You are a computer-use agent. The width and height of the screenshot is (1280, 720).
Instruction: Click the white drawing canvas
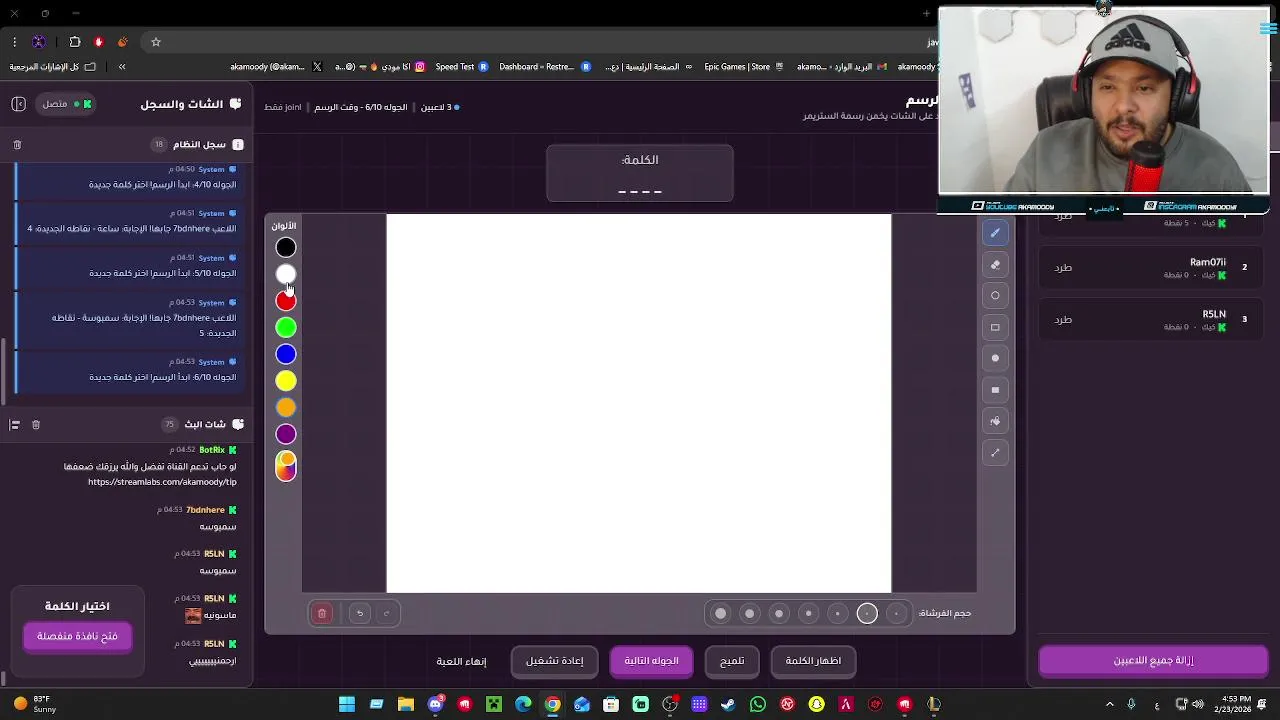tap(639, 403)
